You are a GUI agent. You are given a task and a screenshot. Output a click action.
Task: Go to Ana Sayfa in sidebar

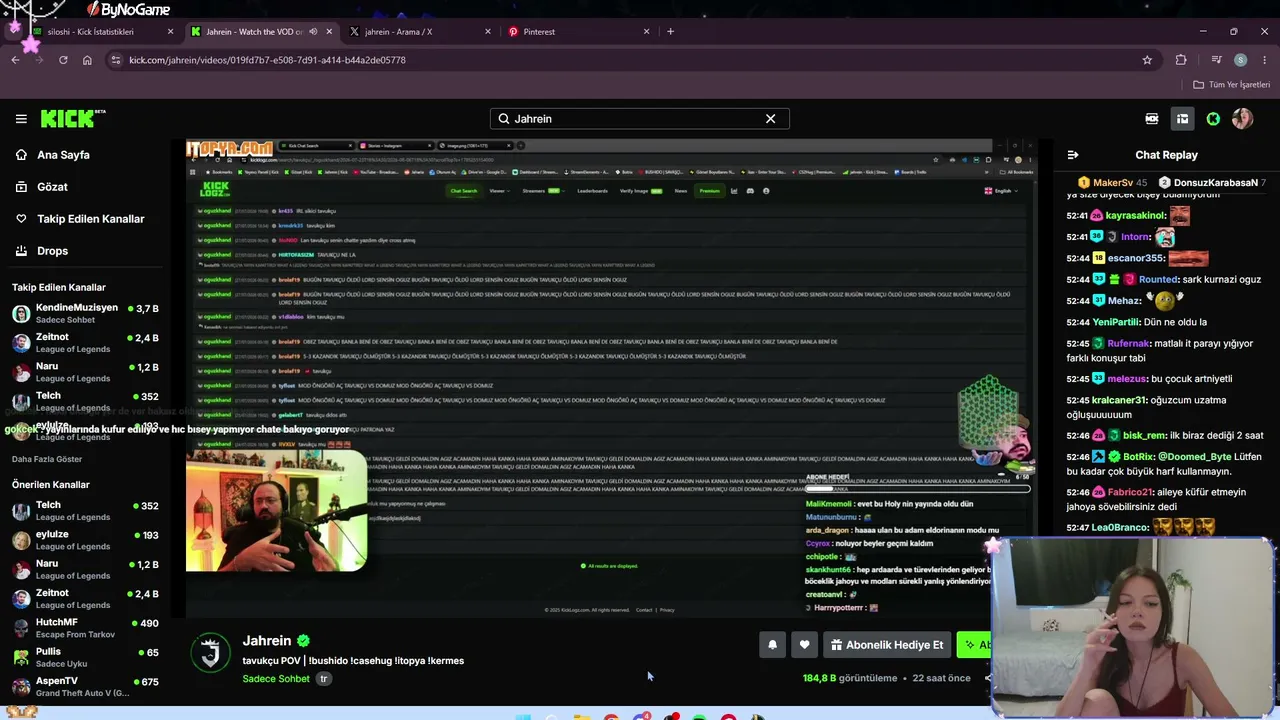pyautogui.click(x=63, y=155)
